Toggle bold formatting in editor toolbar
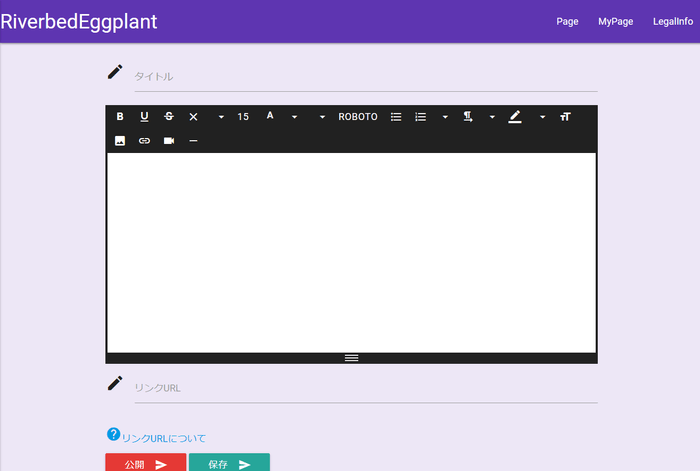Image resolution: width=700 pixels, height=471 pixels. [120, 117]
